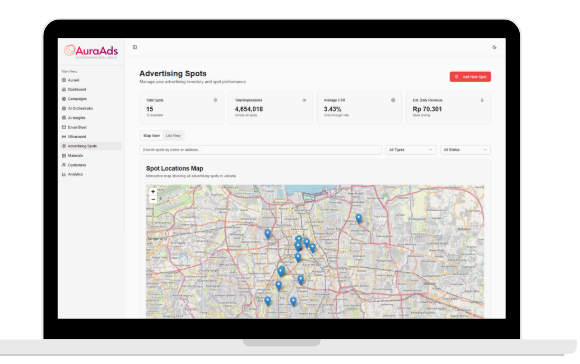The image size is (580, 364).
Task: Click eye icon on Total Impressions card
Action: 304,100
